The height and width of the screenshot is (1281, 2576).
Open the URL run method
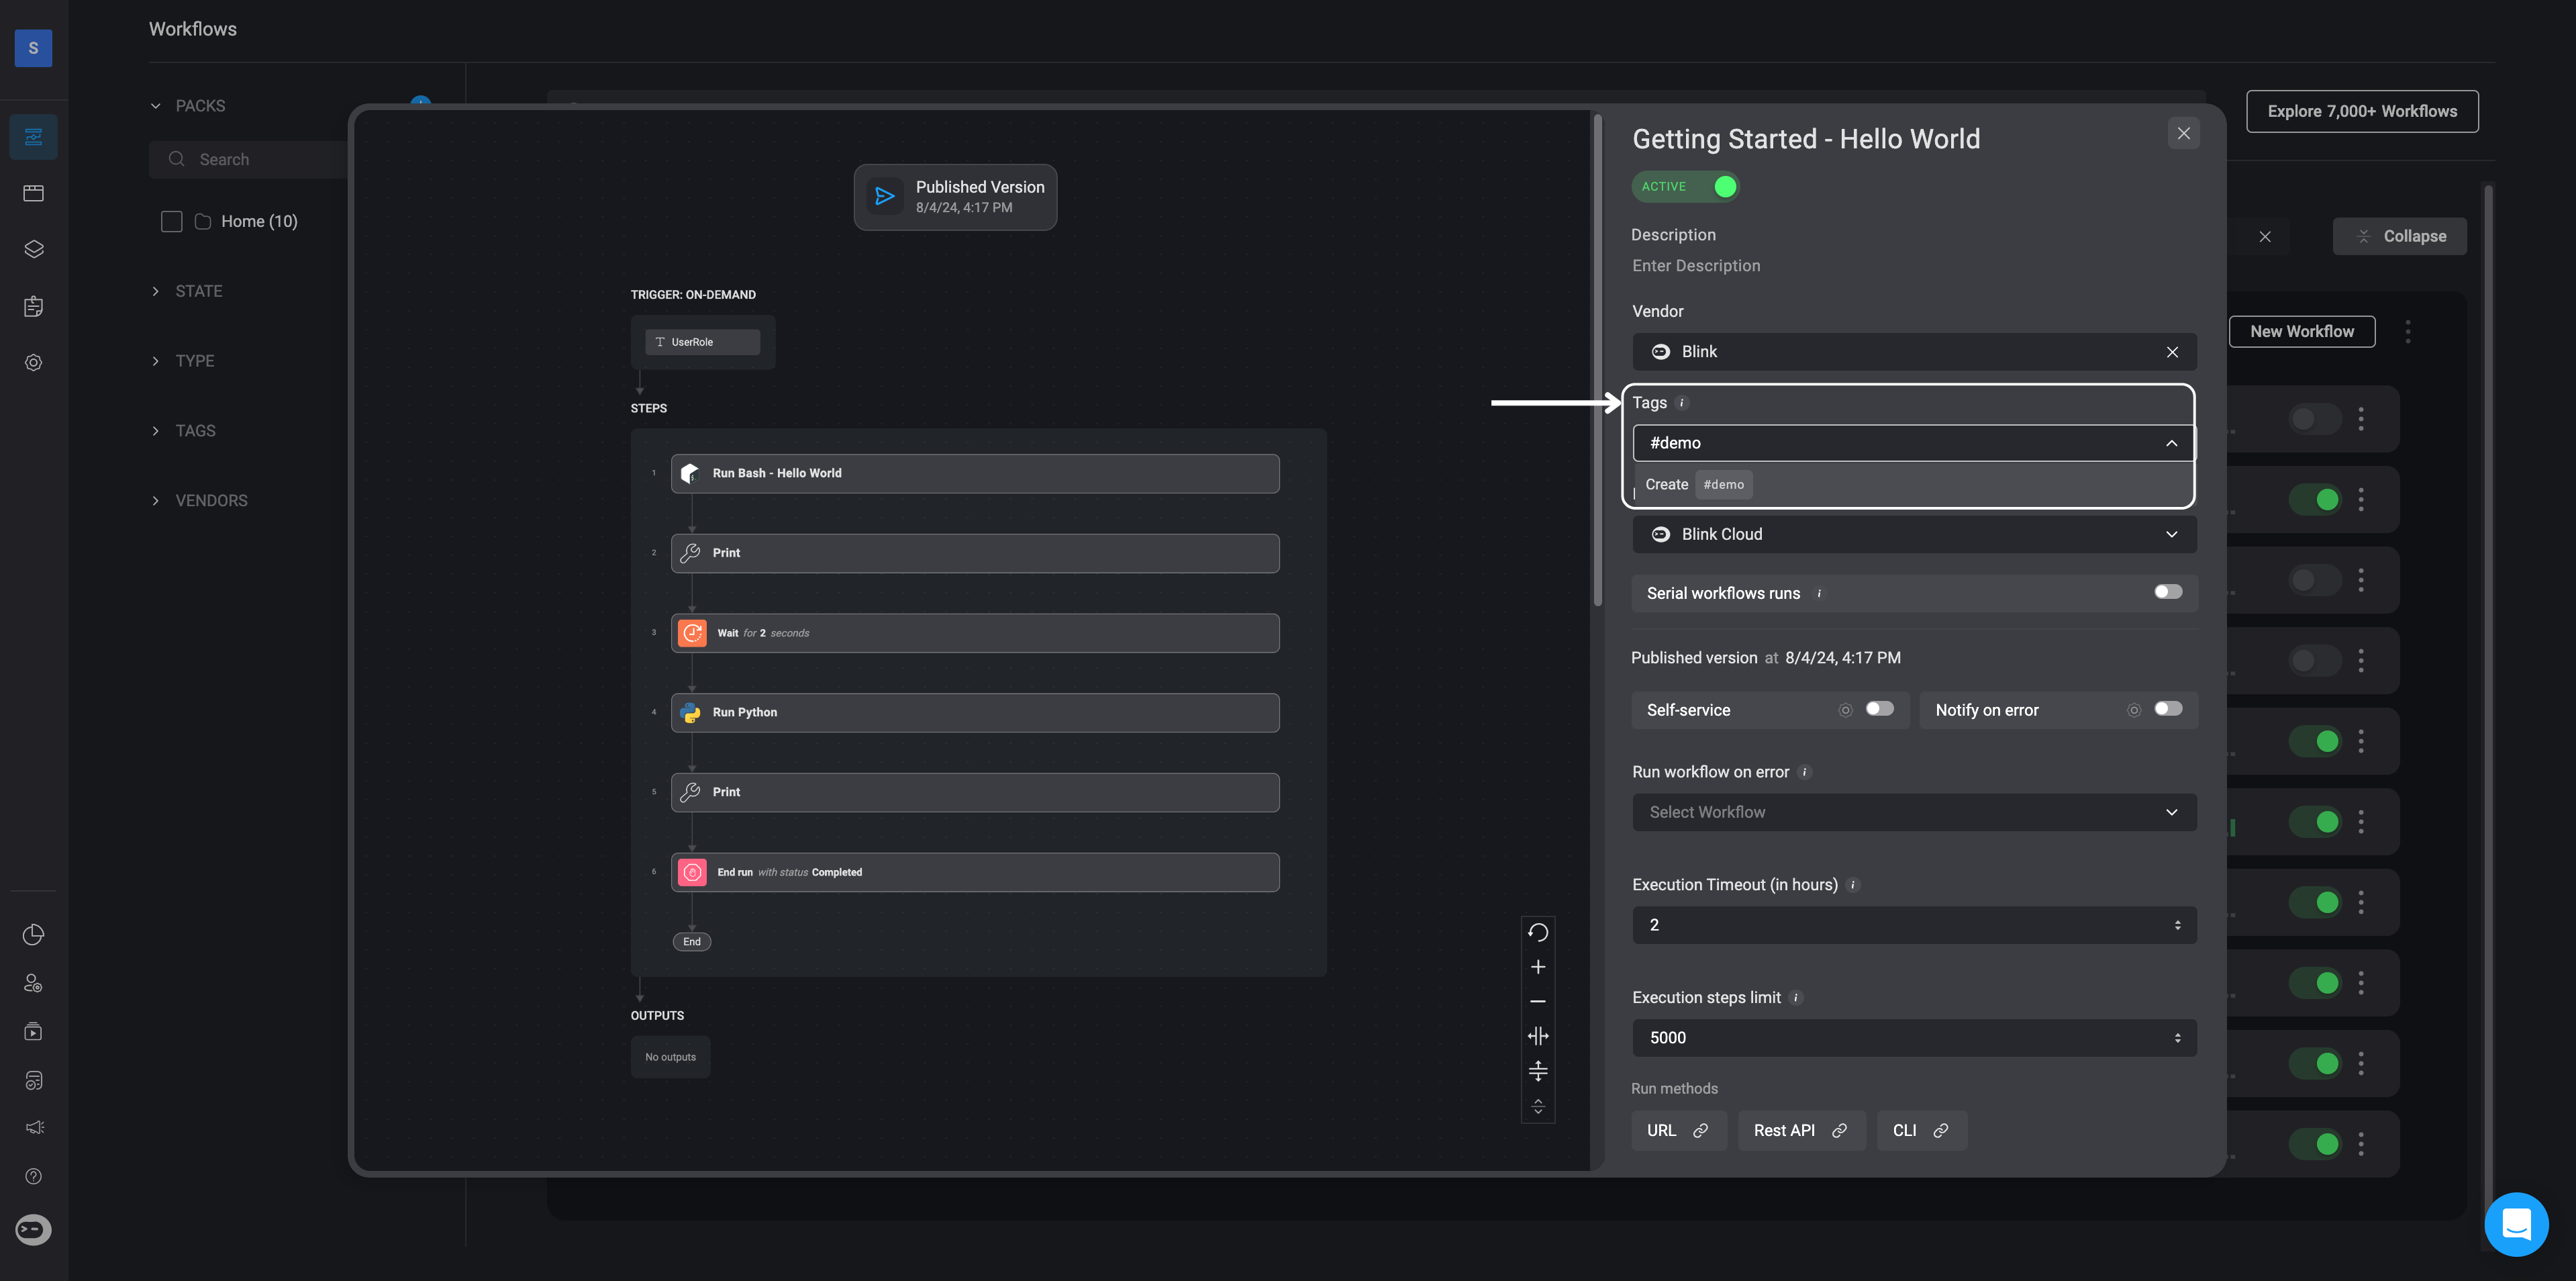tap(1679, 1130)
